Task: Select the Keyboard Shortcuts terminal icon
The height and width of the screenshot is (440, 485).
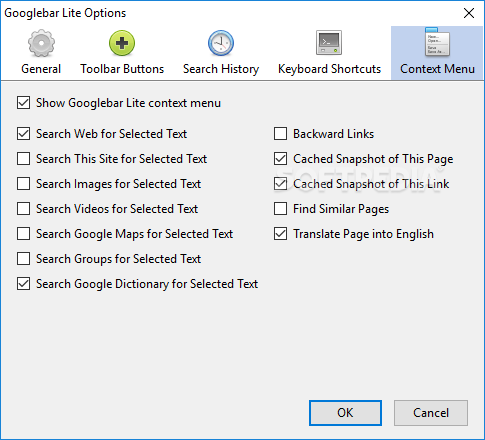Action: tap(329, 43)
